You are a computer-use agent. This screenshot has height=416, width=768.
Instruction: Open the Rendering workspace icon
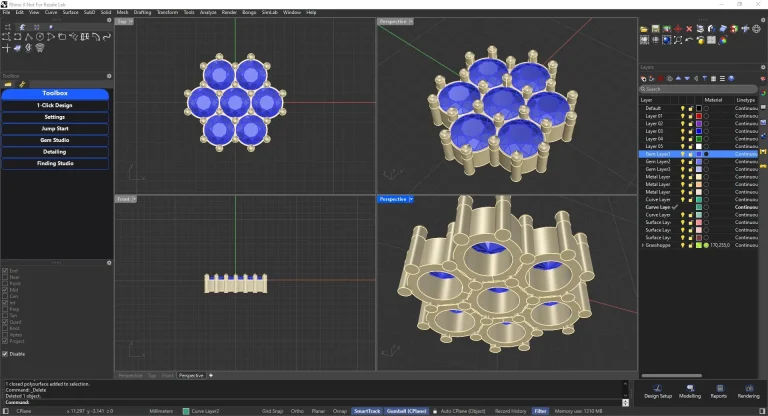pyautogui.click(x=748, y=389)
